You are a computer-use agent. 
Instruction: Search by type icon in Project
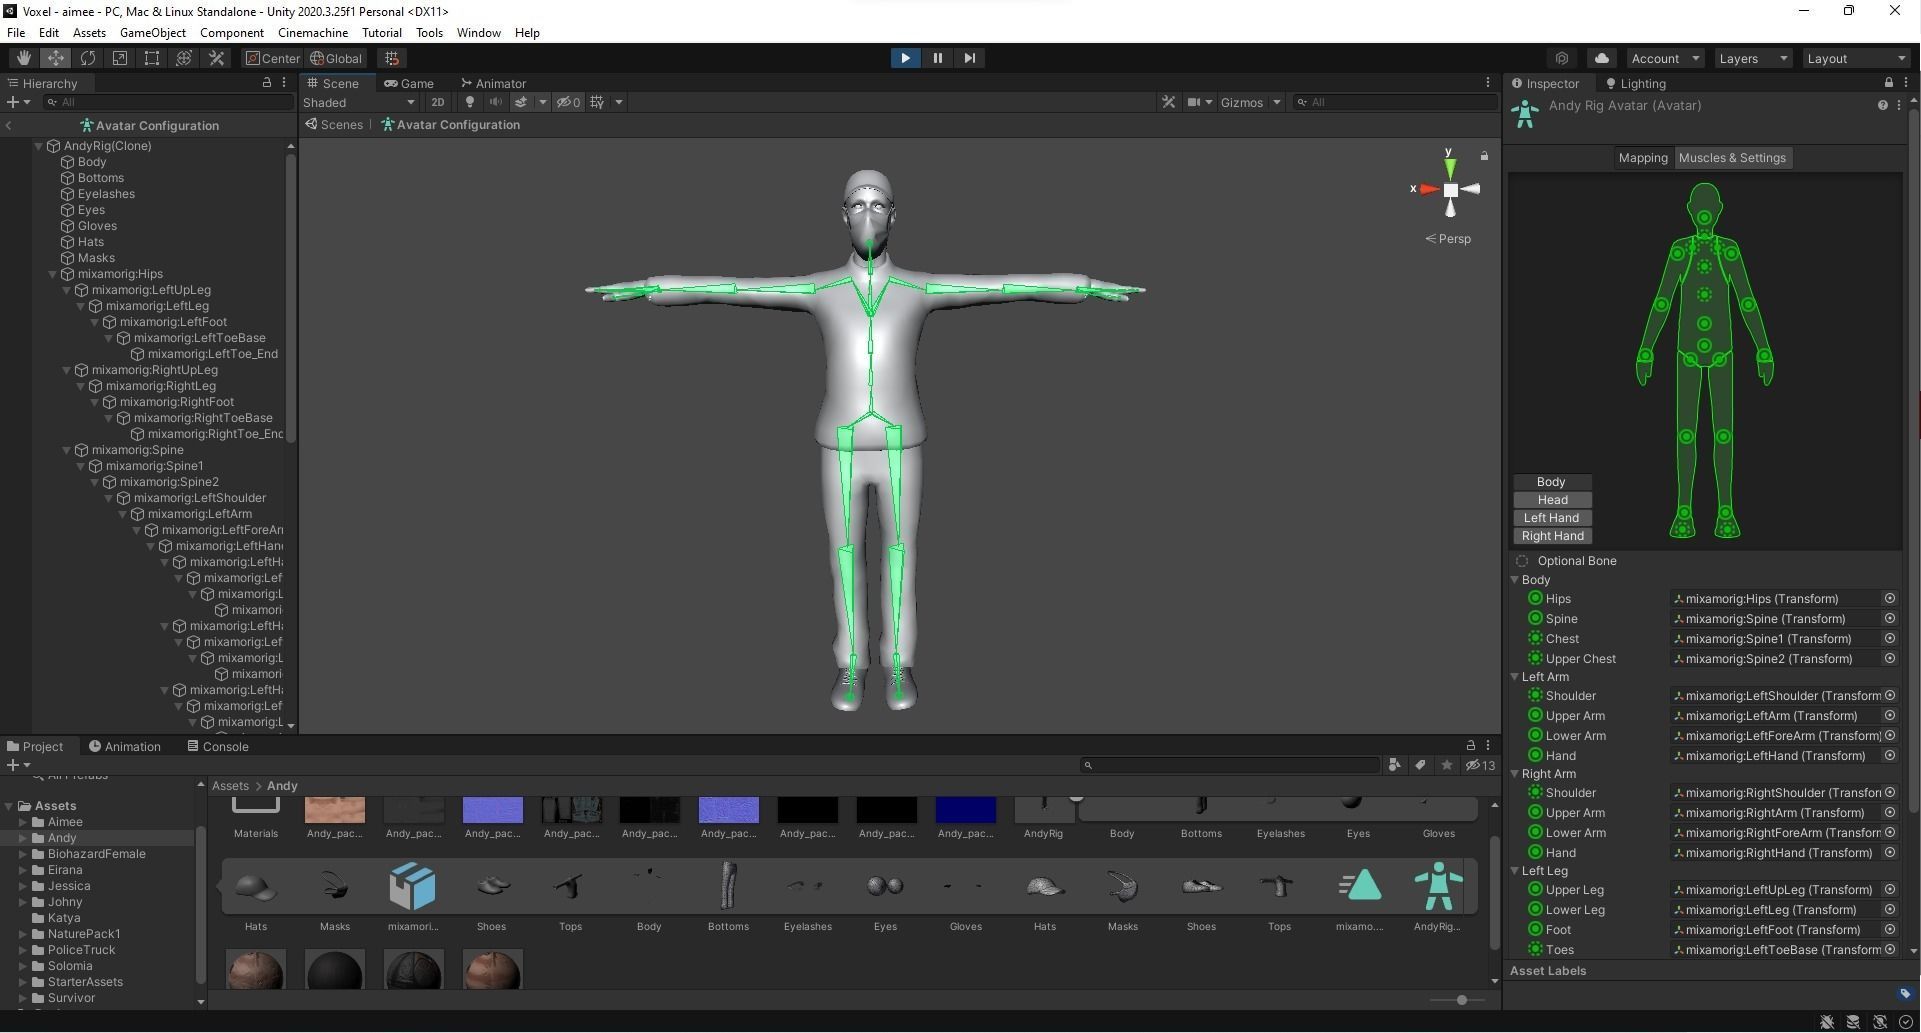pyautogui.click(x=1395, y=765)
